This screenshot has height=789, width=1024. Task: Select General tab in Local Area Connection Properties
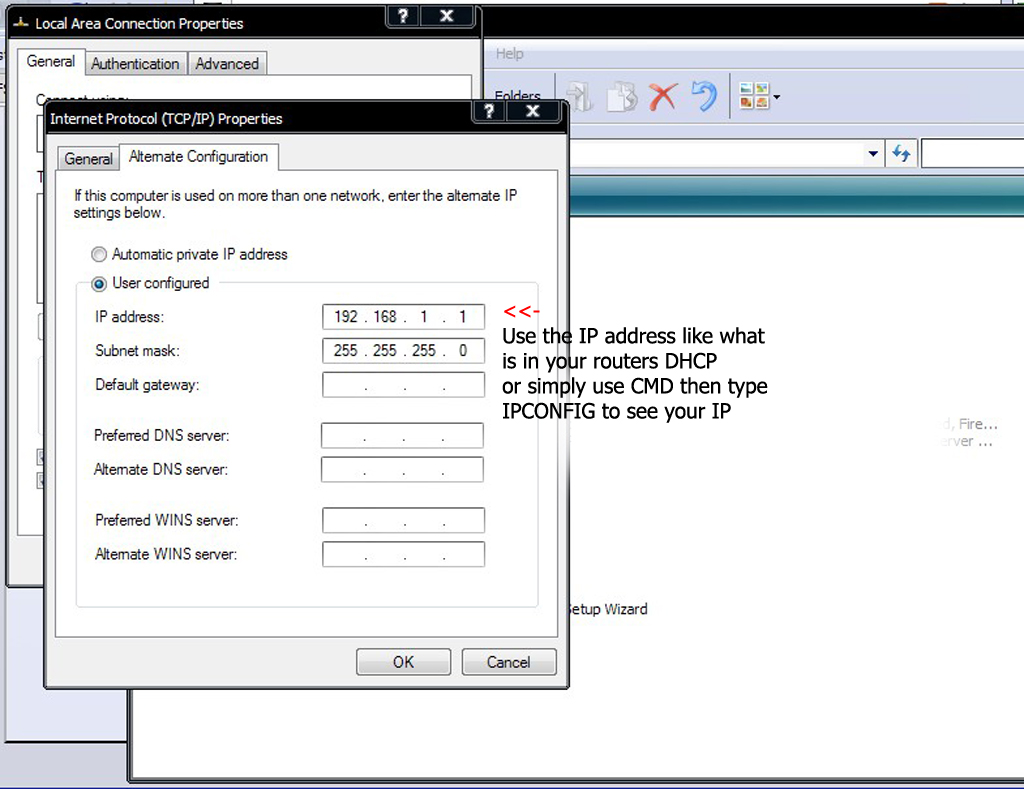tap(50, 62)
